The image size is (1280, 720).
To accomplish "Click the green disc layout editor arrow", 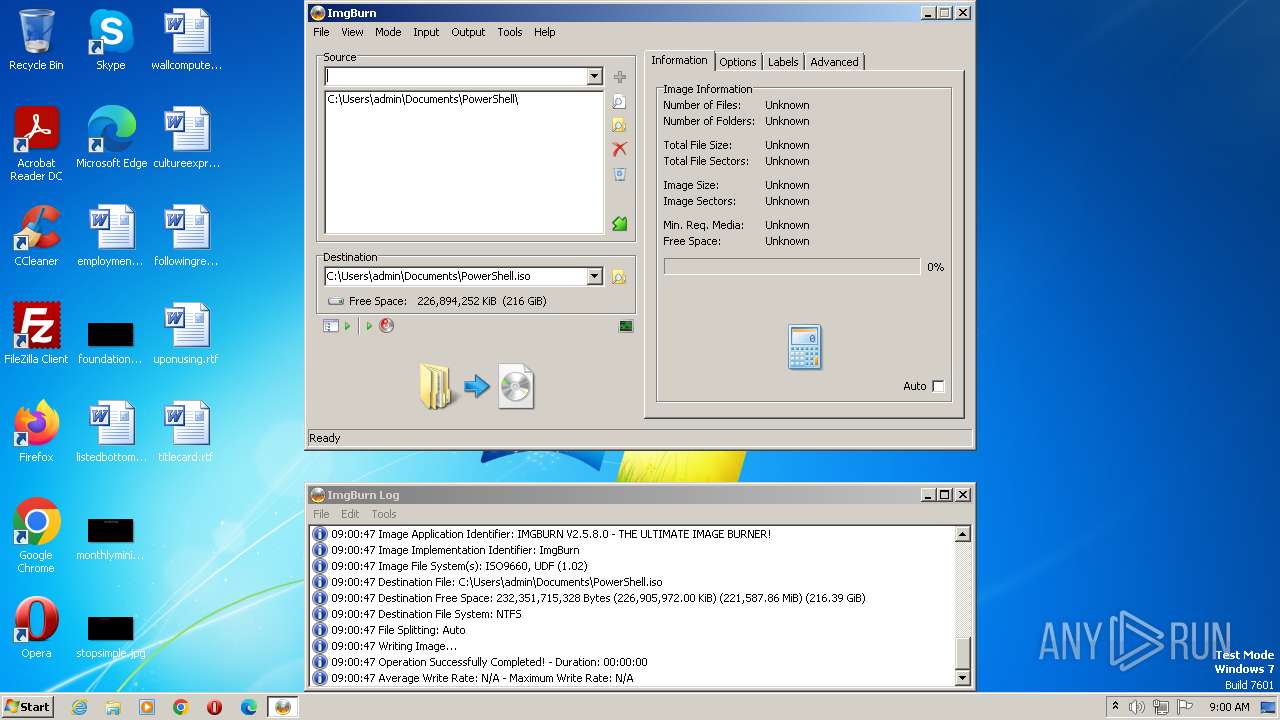I will pos(620,224).
